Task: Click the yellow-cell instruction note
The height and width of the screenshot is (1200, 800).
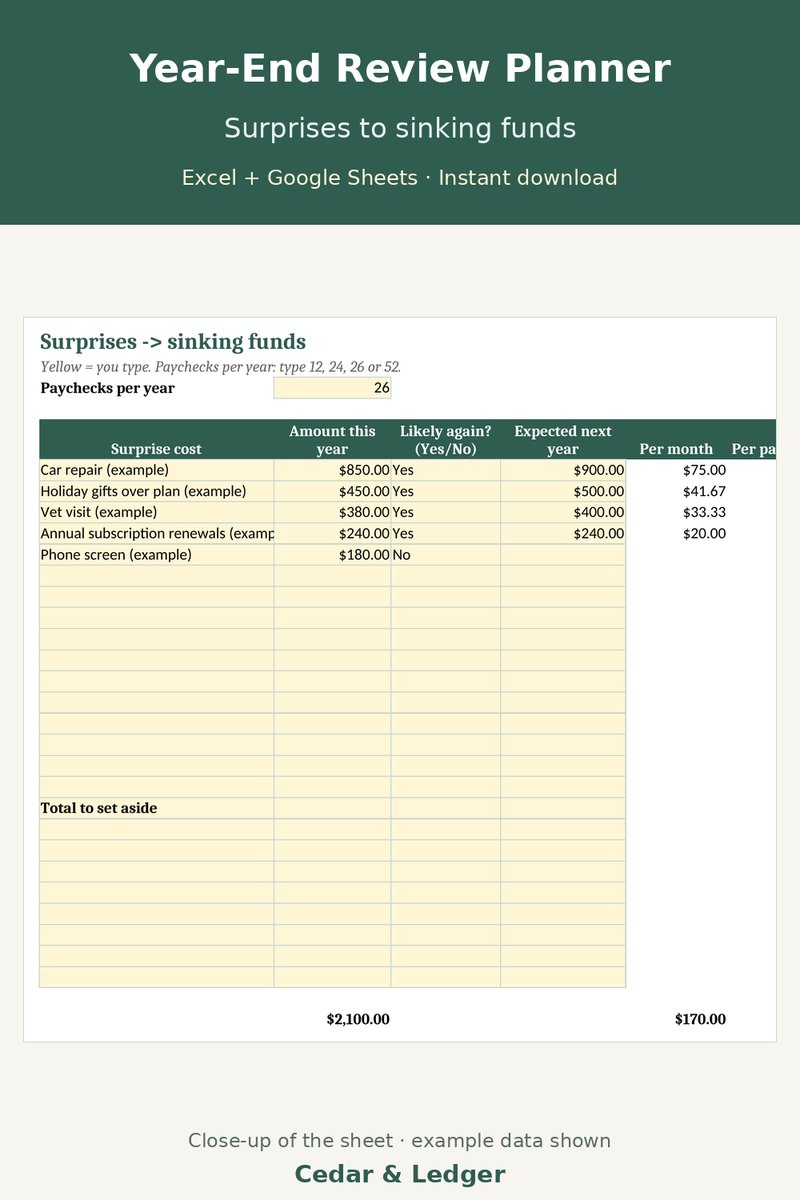Action: coord(220,367)
